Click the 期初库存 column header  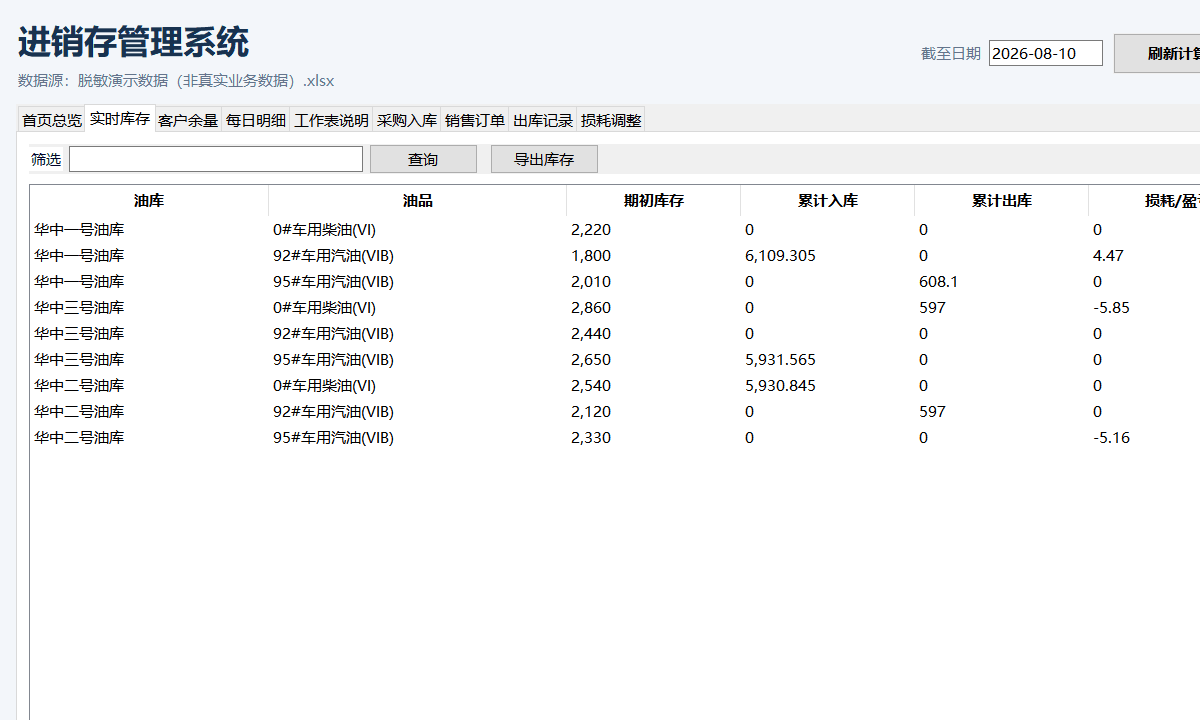pyautogui.click(x=654, y=201)
